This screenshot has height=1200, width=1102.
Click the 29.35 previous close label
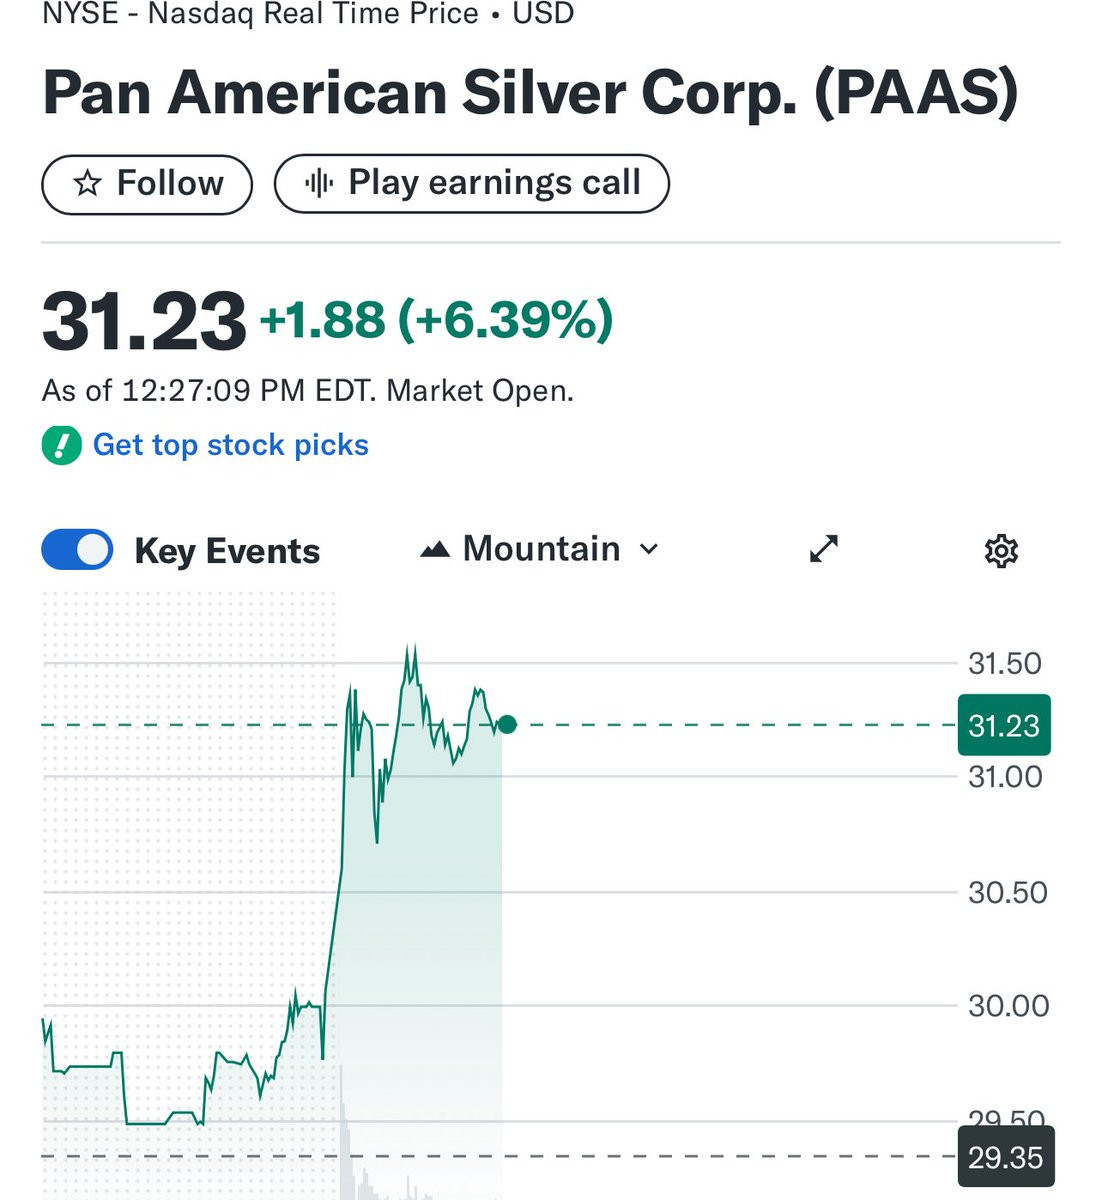(1005, 1157)
